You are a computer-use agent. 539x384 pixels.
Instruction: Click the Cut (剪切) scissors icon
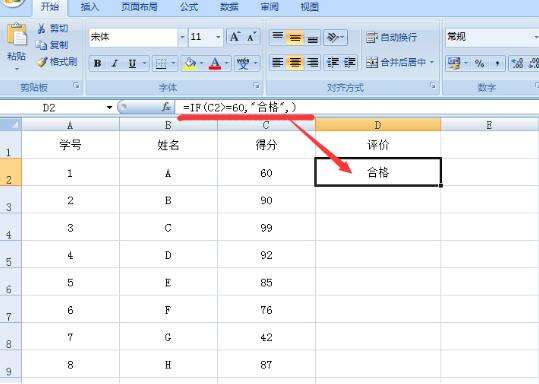(x=42, y=29)
